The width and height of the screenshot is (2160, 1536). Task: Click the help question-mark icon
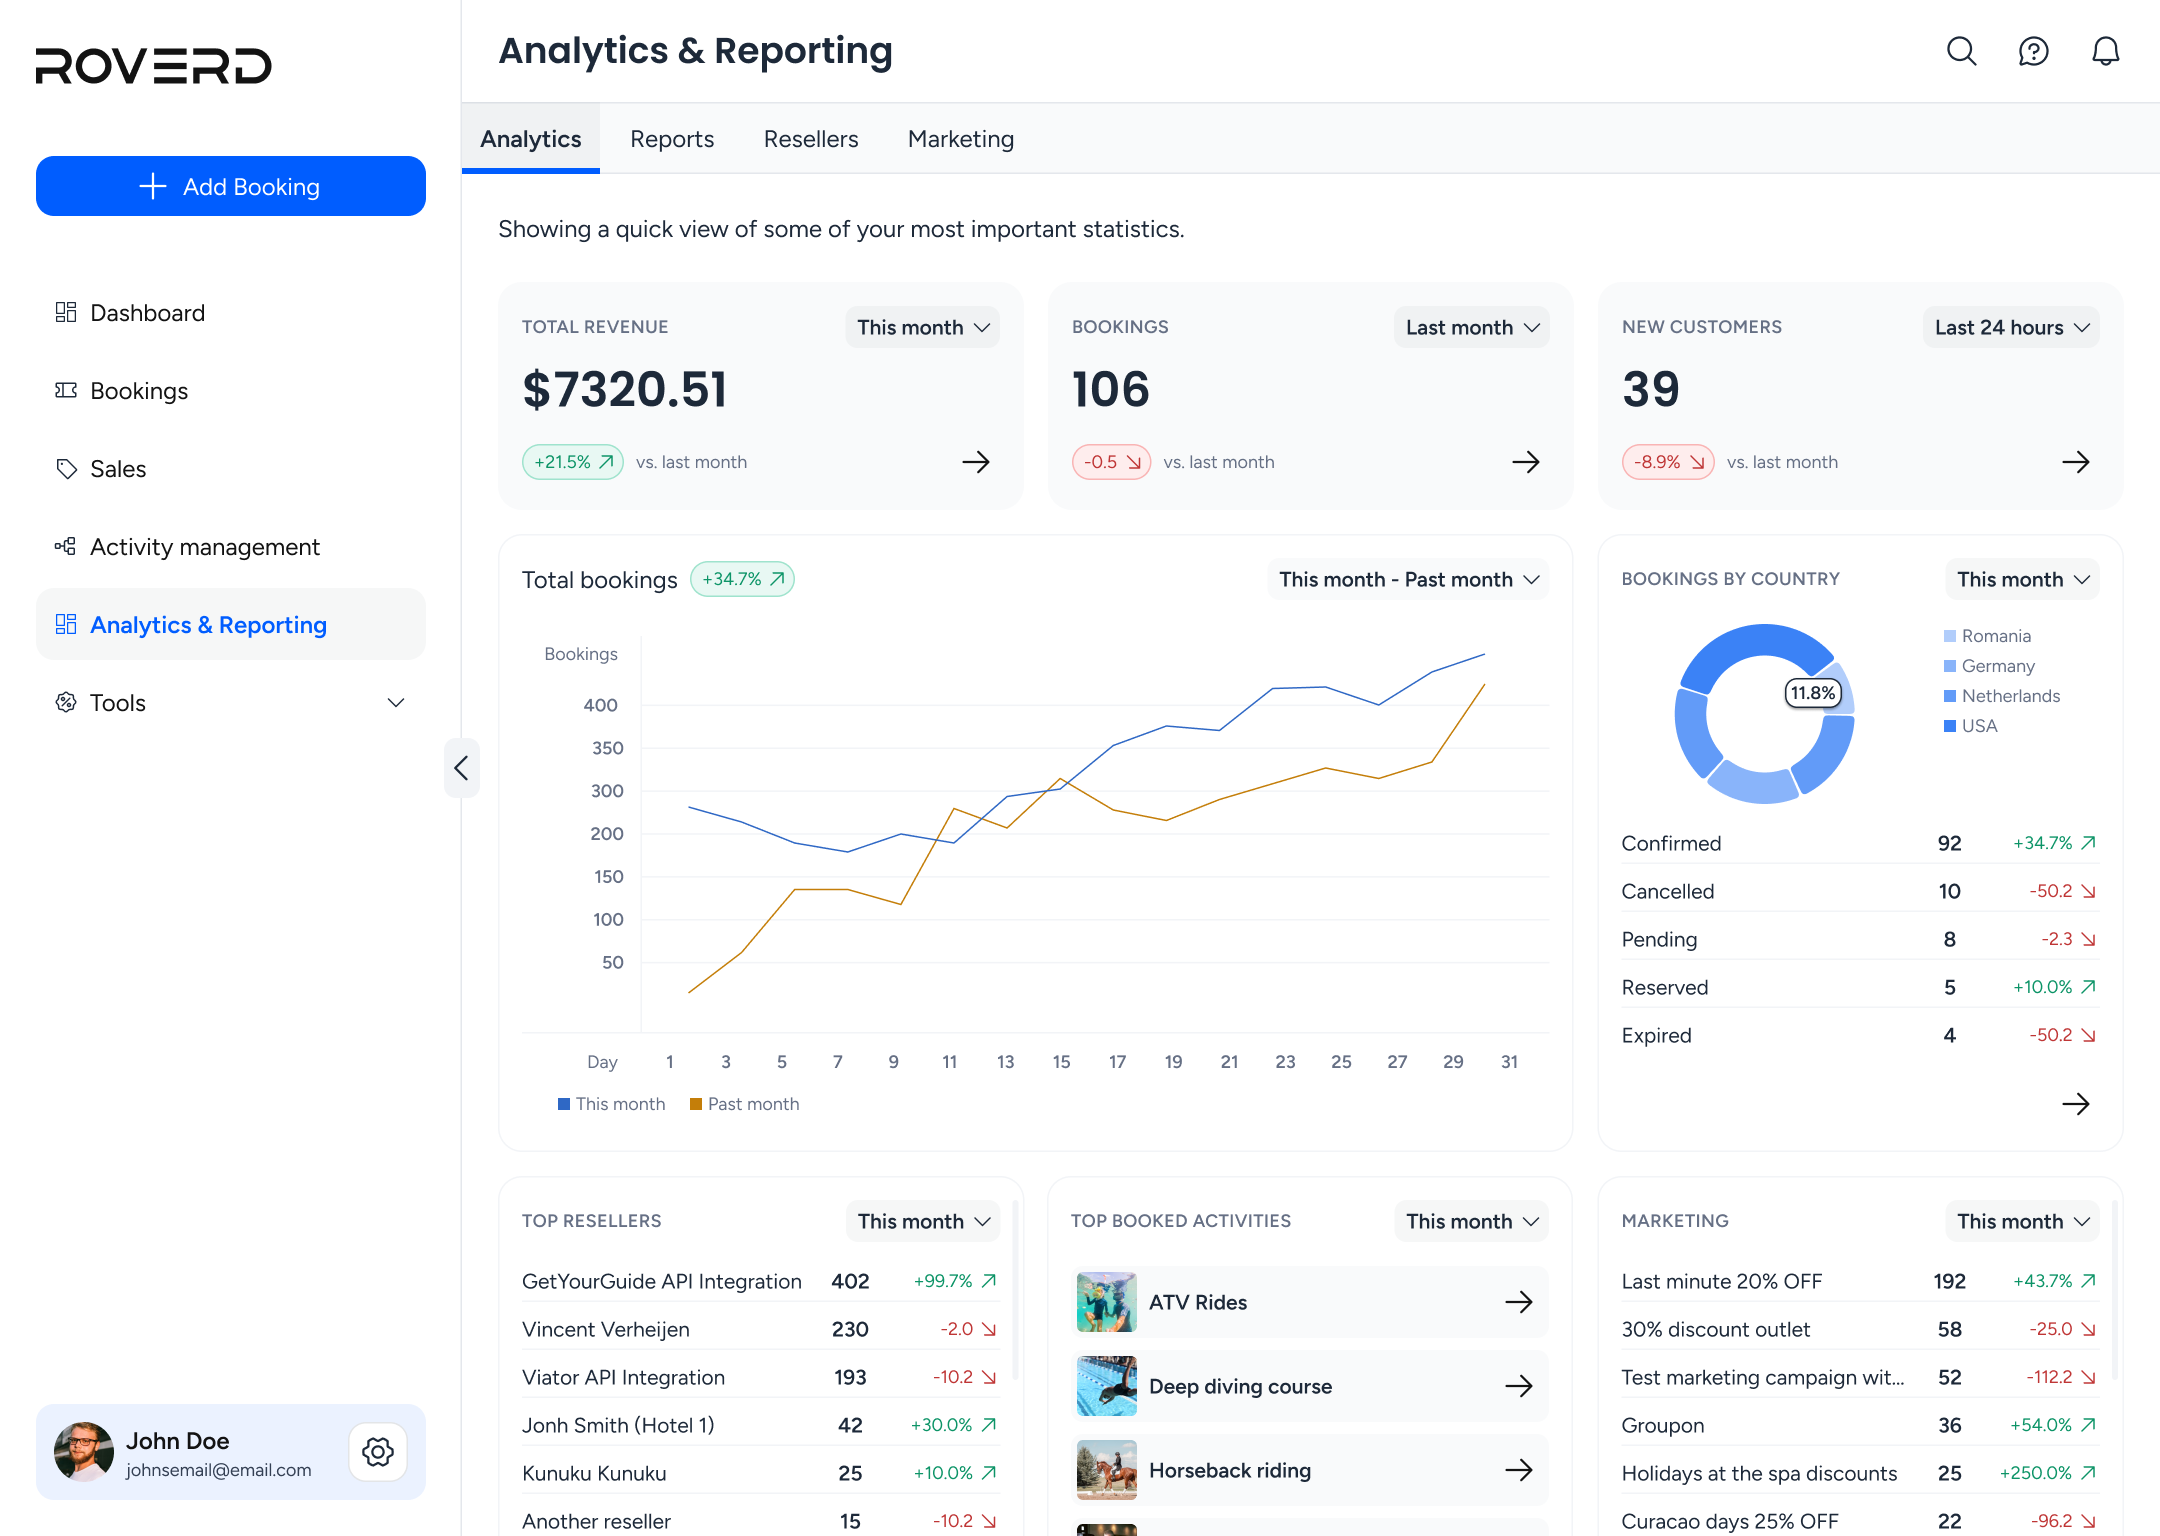click(x=2033, y=51)
